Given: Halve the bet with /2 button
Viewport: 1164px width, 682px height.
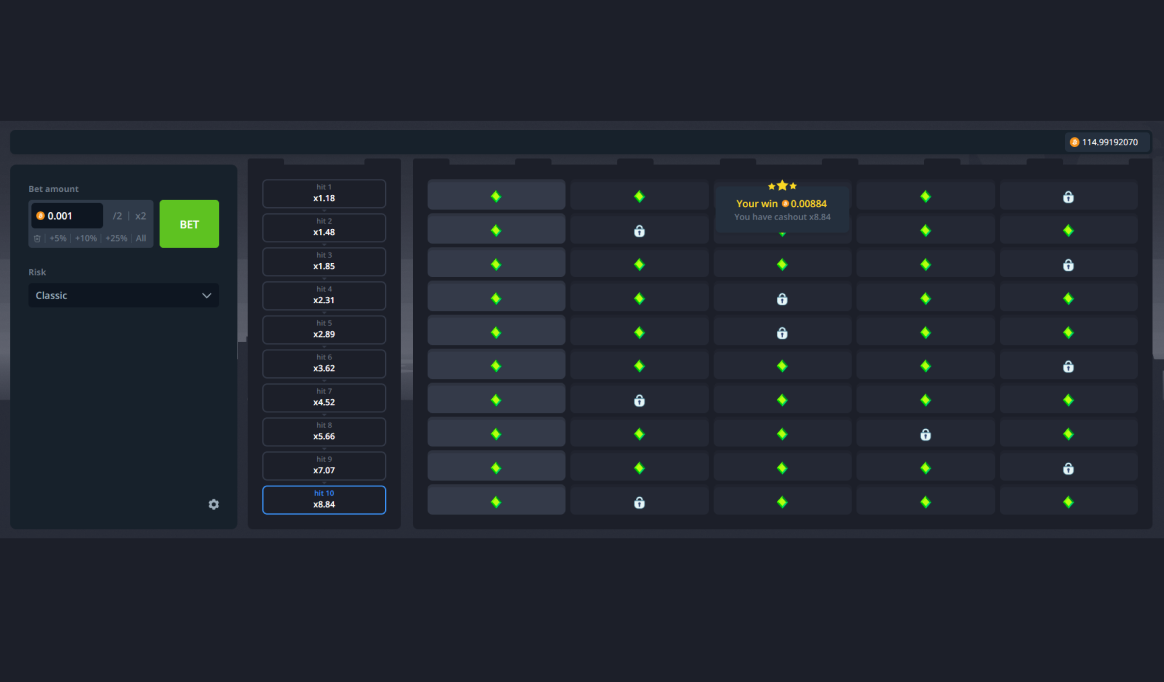Looking at the screenshot, I should click(117, 216).
